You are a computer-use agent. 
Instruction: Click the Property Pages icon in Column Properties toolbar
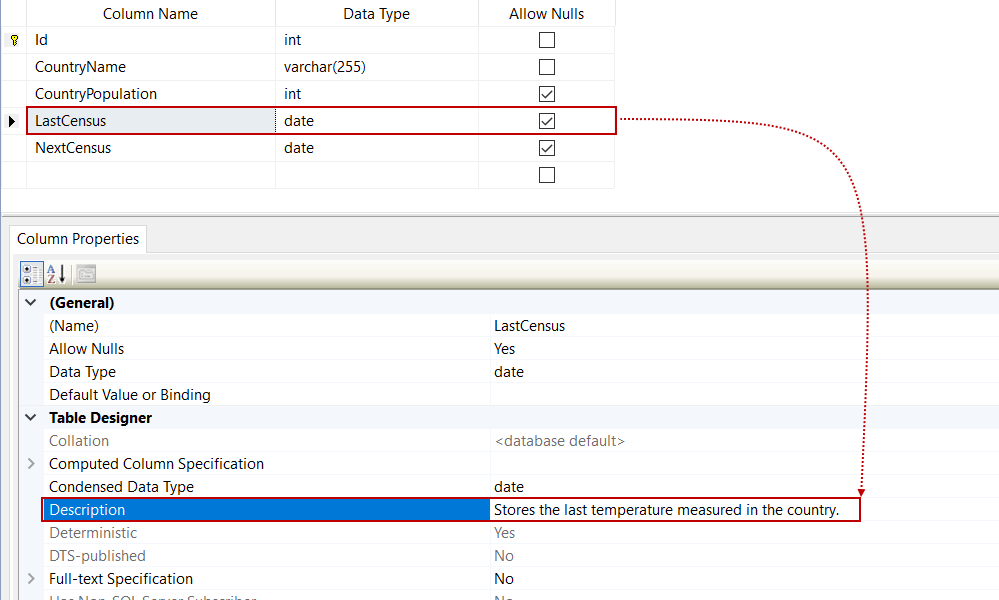85,274
